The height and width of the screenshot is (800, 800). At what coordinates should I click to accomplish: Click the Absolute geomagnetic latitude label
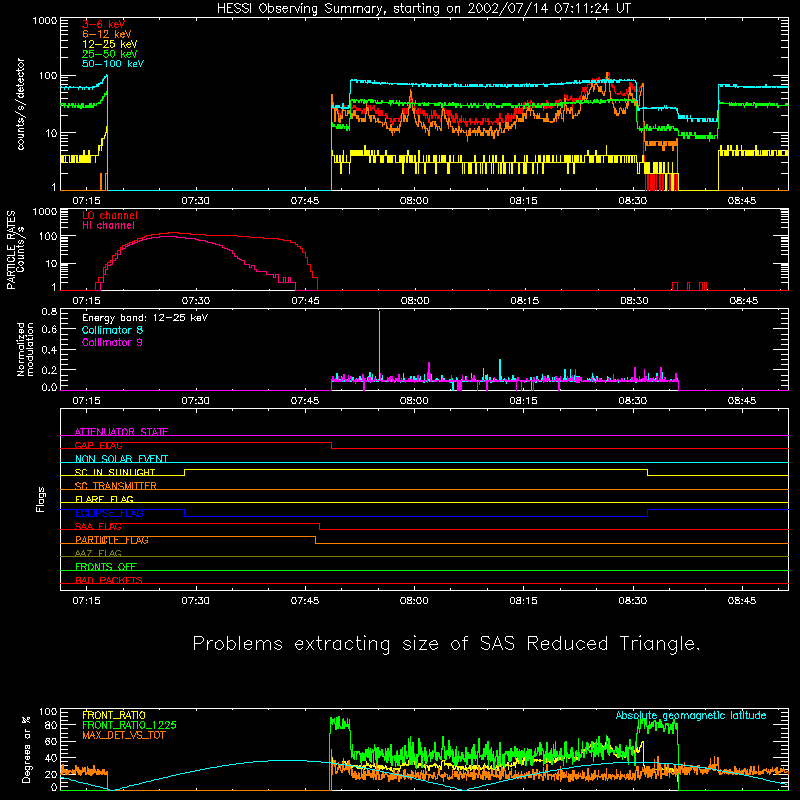pos(691,715)
